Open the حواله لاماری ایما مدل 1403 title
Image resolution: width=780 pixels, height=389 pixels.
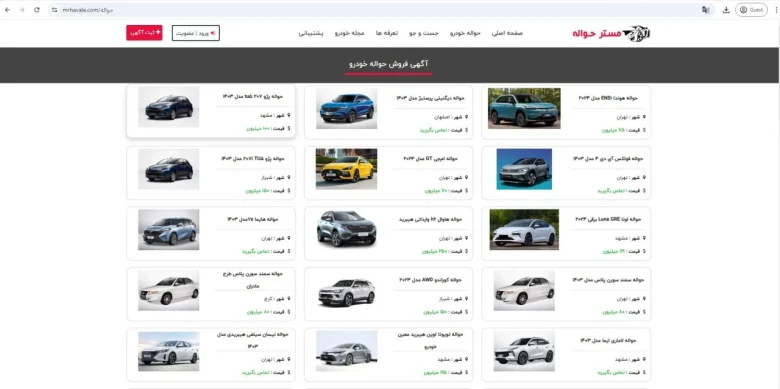click(608, 340)
